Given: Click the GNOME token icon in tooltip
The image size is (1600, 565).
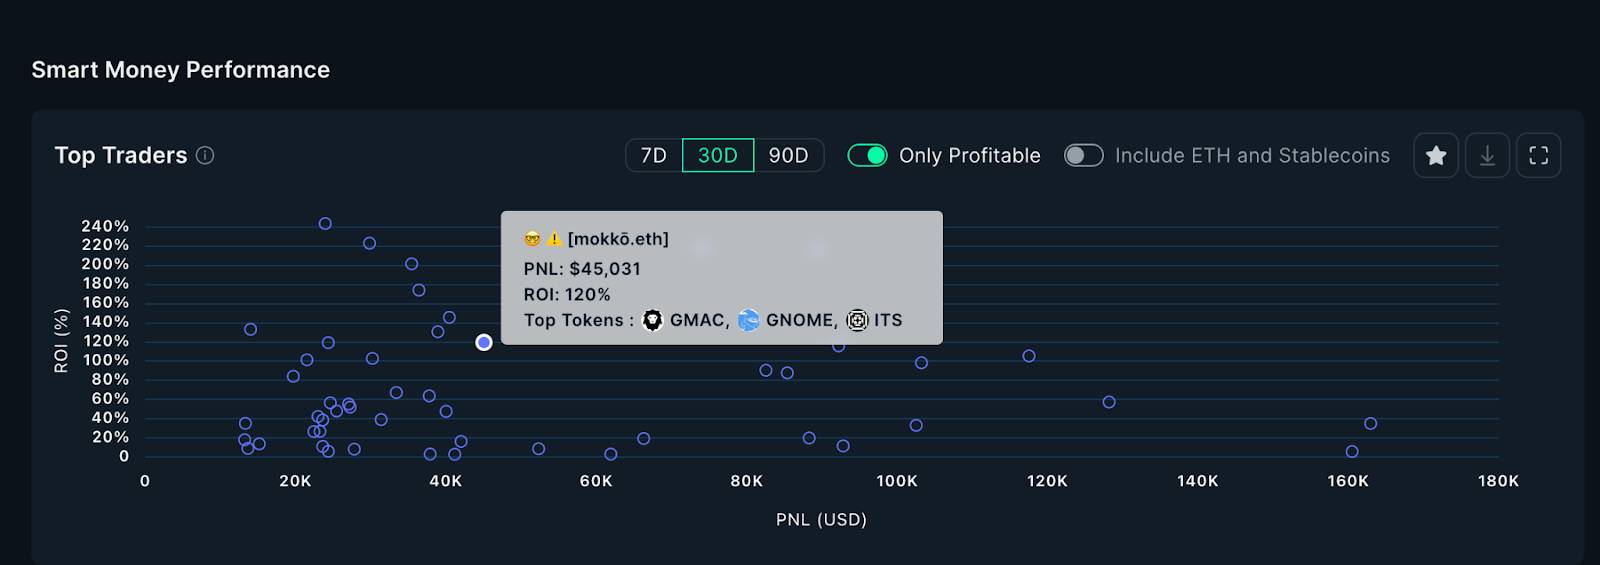Looking at the screenshot, I should [x=749, y=320].
